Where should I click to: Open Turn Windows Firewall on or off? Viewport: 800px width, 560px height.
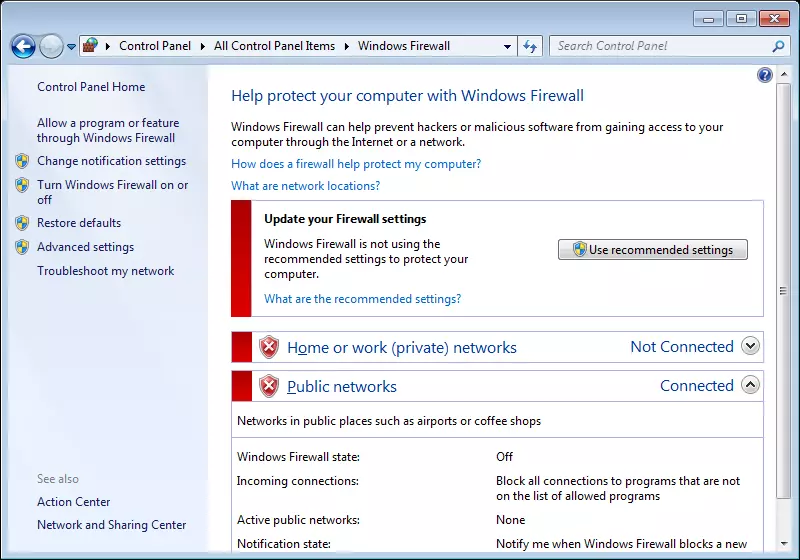pos(112,192)
